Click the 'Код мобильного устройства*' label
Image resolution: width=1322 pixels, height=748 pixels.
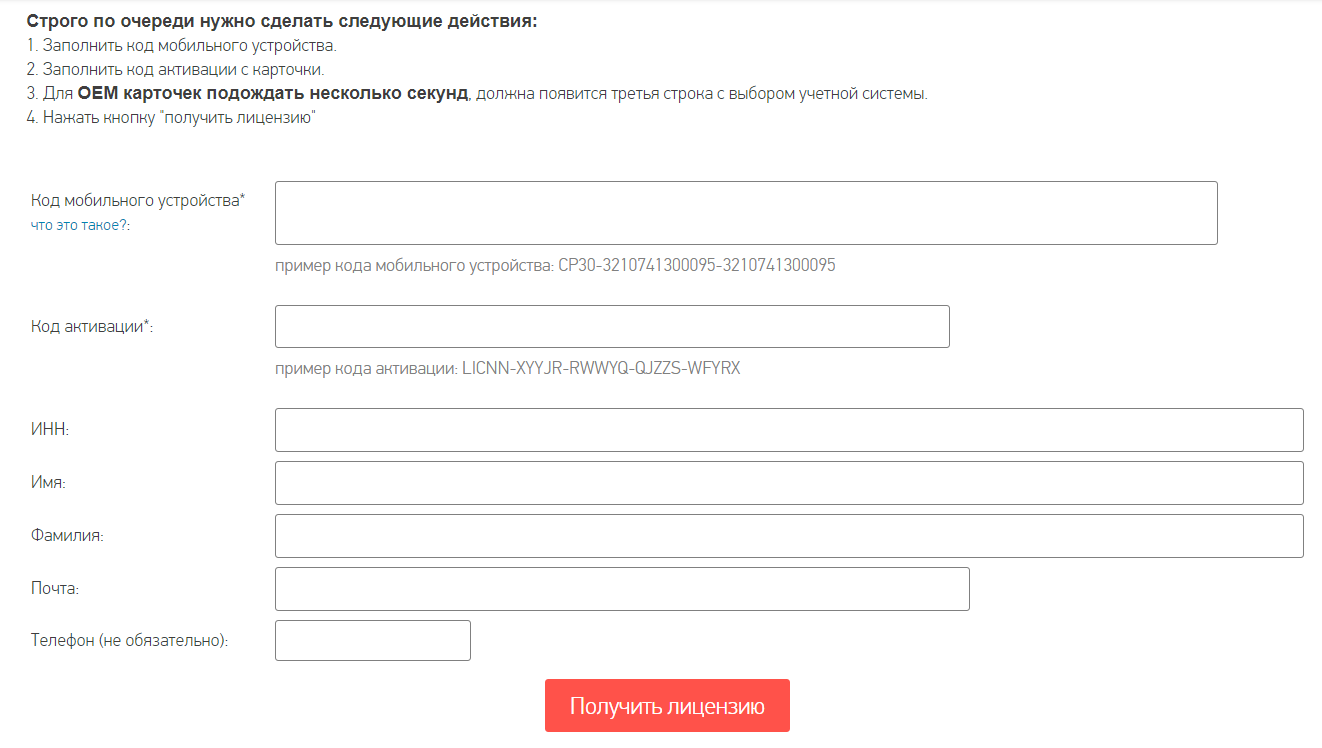point(138,200)
